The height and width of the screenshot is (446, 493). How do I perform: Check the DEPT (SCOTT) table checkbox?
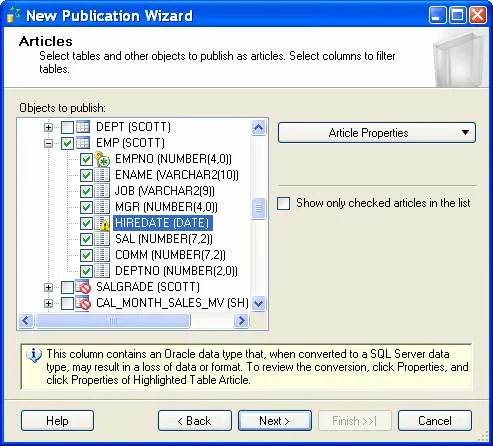pos(67,127)
